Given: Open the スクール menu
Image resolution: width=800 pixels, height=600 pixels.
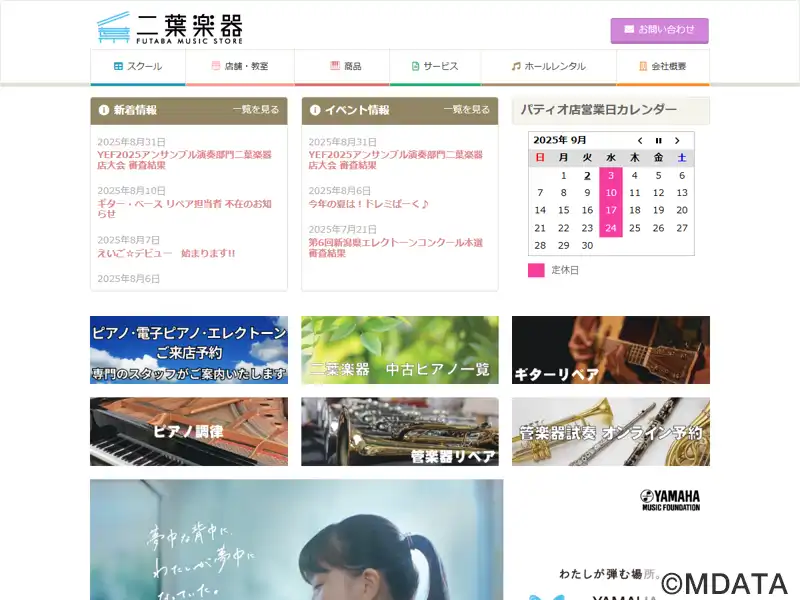Looking at the screenshot, I should point(138,67).
